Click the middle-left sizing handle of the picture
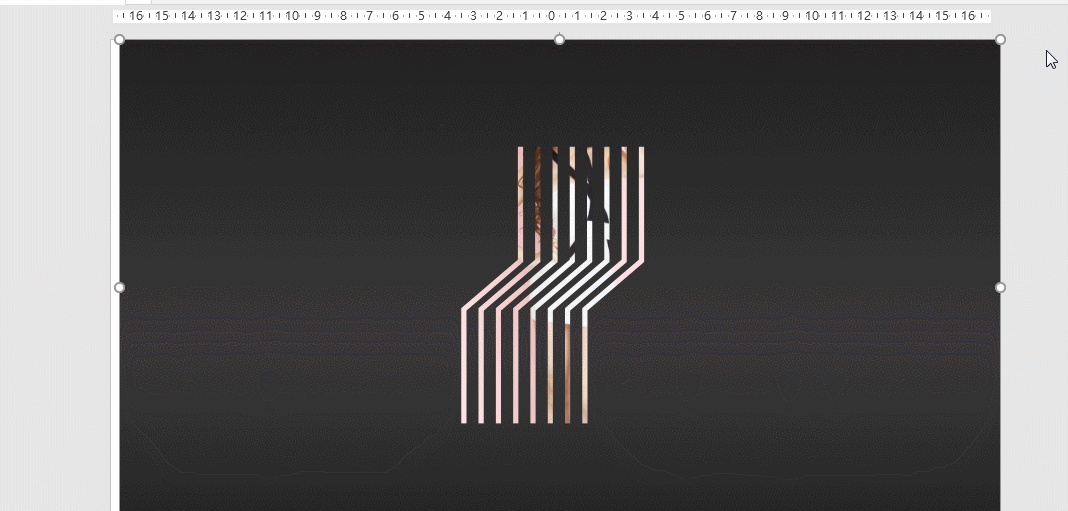 [120, 288]
